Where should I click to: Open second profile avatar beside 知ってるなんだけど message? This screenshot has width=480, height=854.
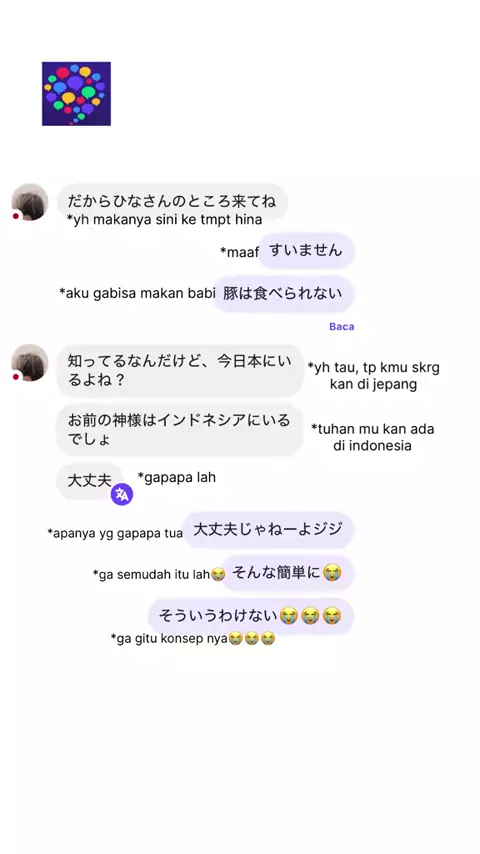coord(30,363)
